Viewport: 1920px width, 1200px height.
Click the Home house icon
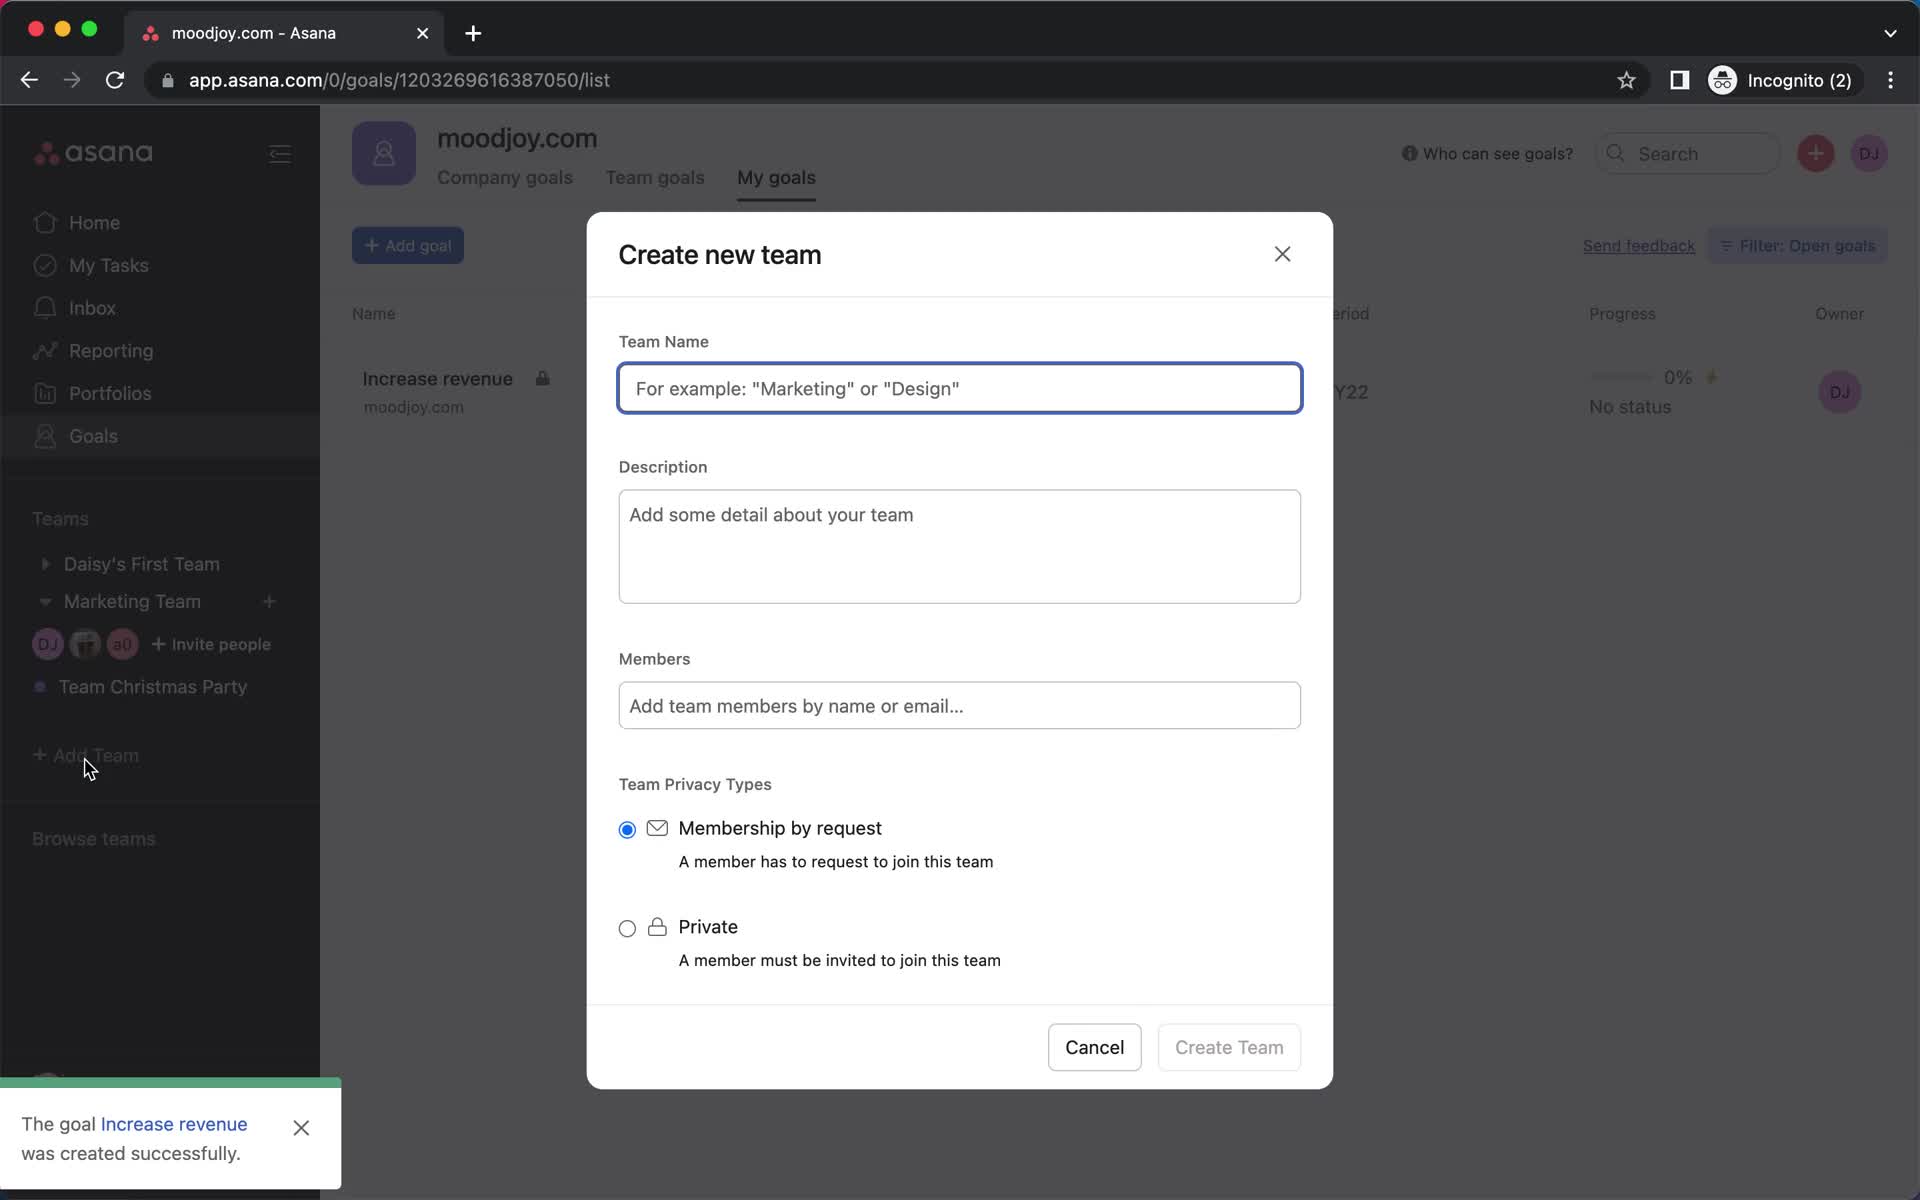tap(45, 222)
